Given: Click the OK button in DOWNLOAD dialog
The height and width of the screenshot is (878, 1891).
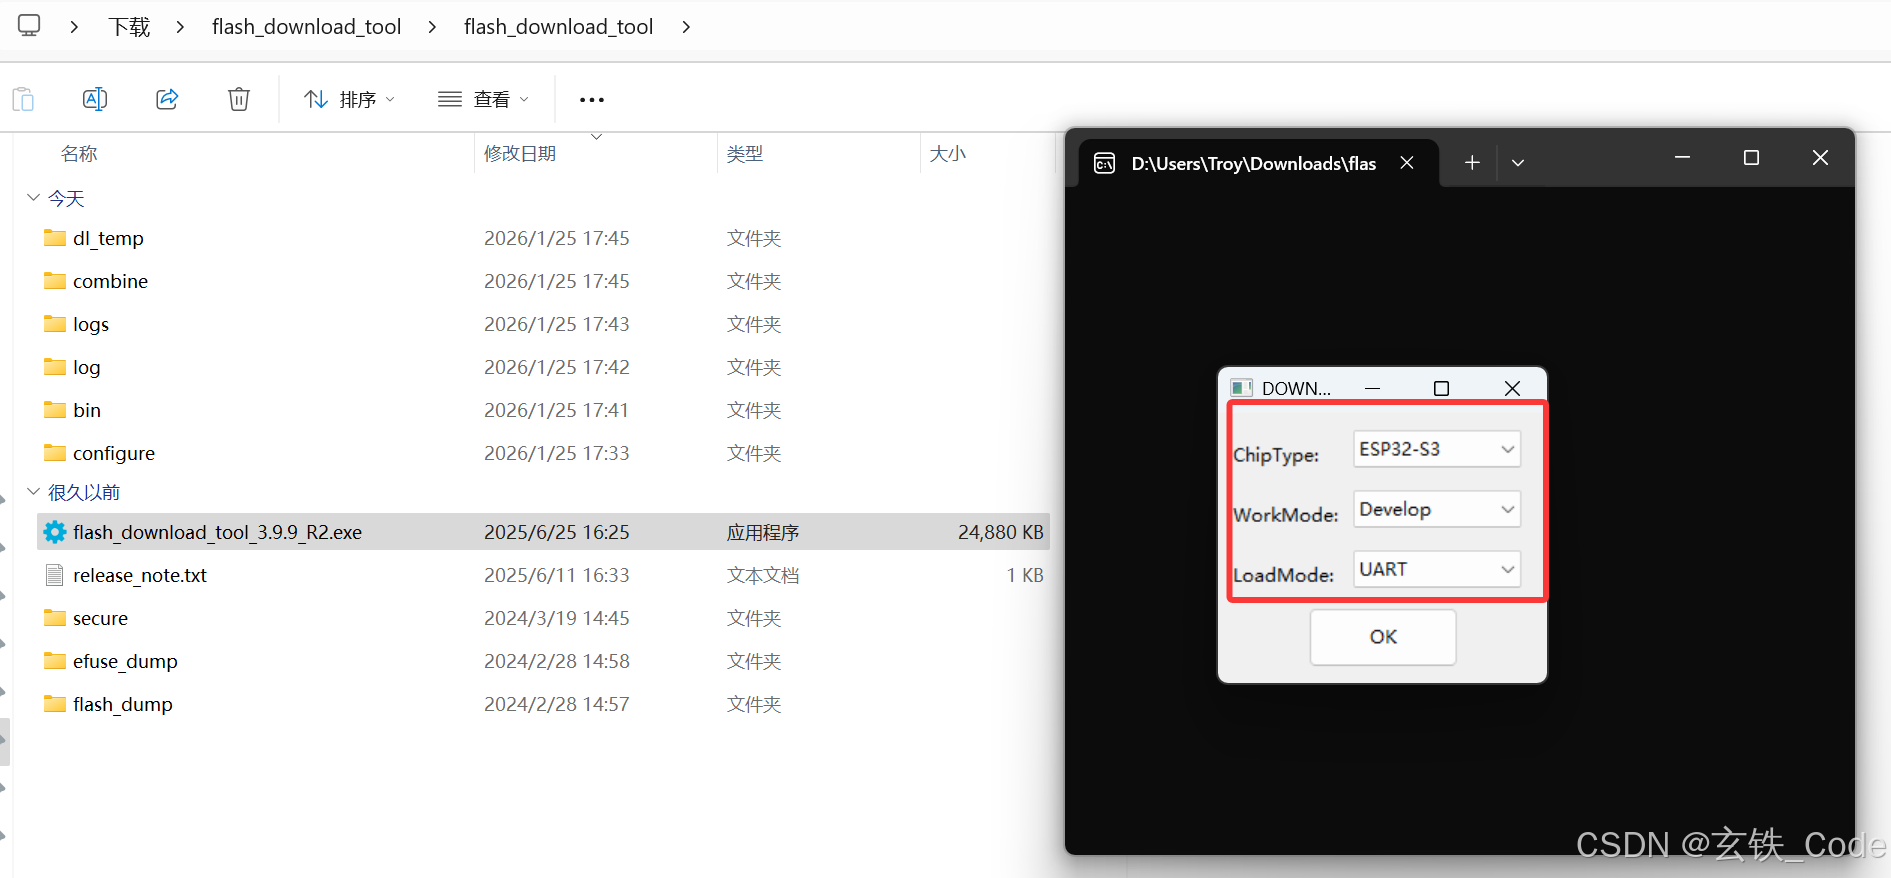Looking at the screenshot, I should (x=1383, y=637).
